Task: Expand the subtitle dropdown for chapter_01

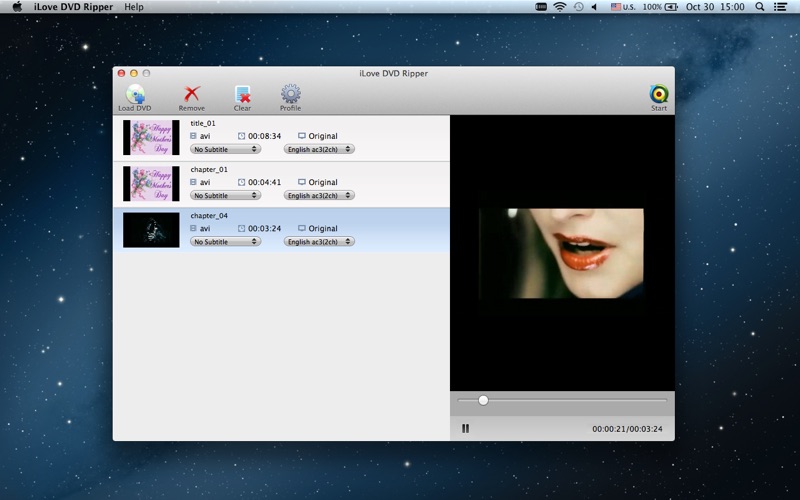Action: [226, 195]
